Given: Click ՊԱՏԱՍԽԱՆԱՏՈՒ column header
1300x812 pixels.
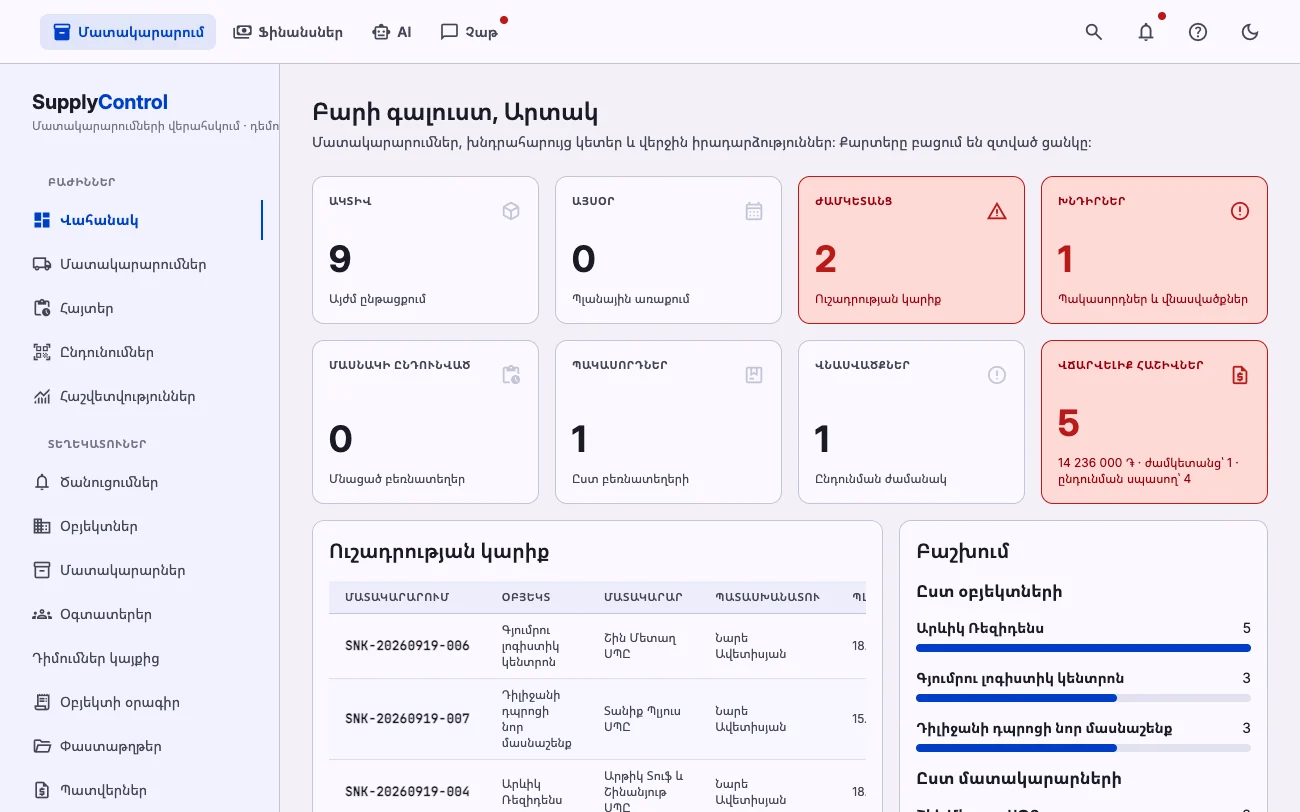Looking at the screenshot, I should 767,597.
